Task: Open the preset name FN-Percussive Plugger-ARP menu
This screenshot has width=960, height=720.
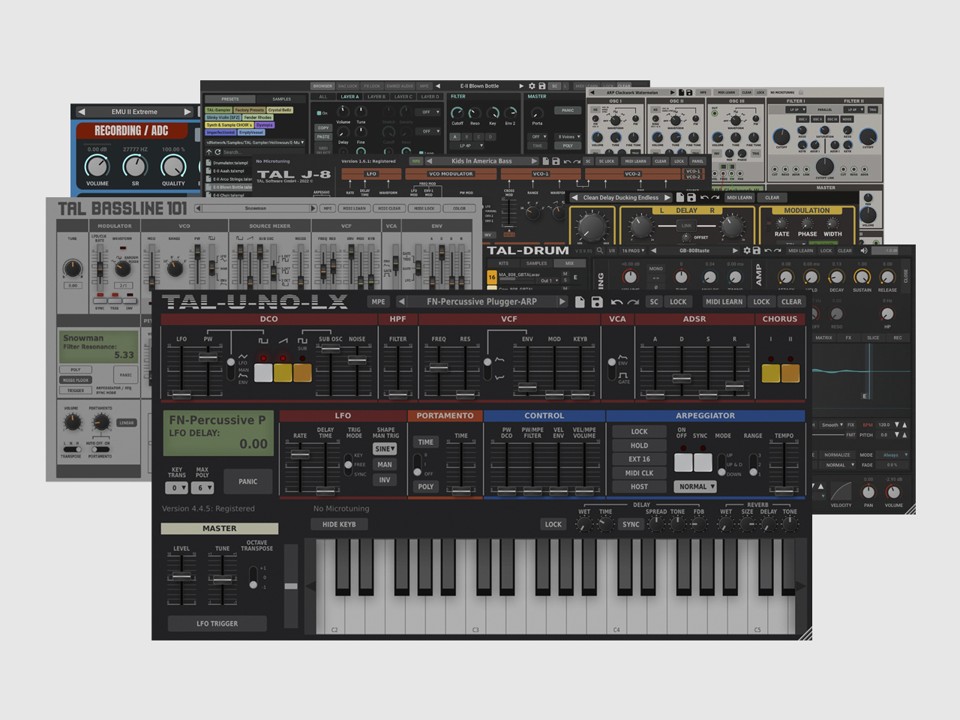Action: click(481, 301)
